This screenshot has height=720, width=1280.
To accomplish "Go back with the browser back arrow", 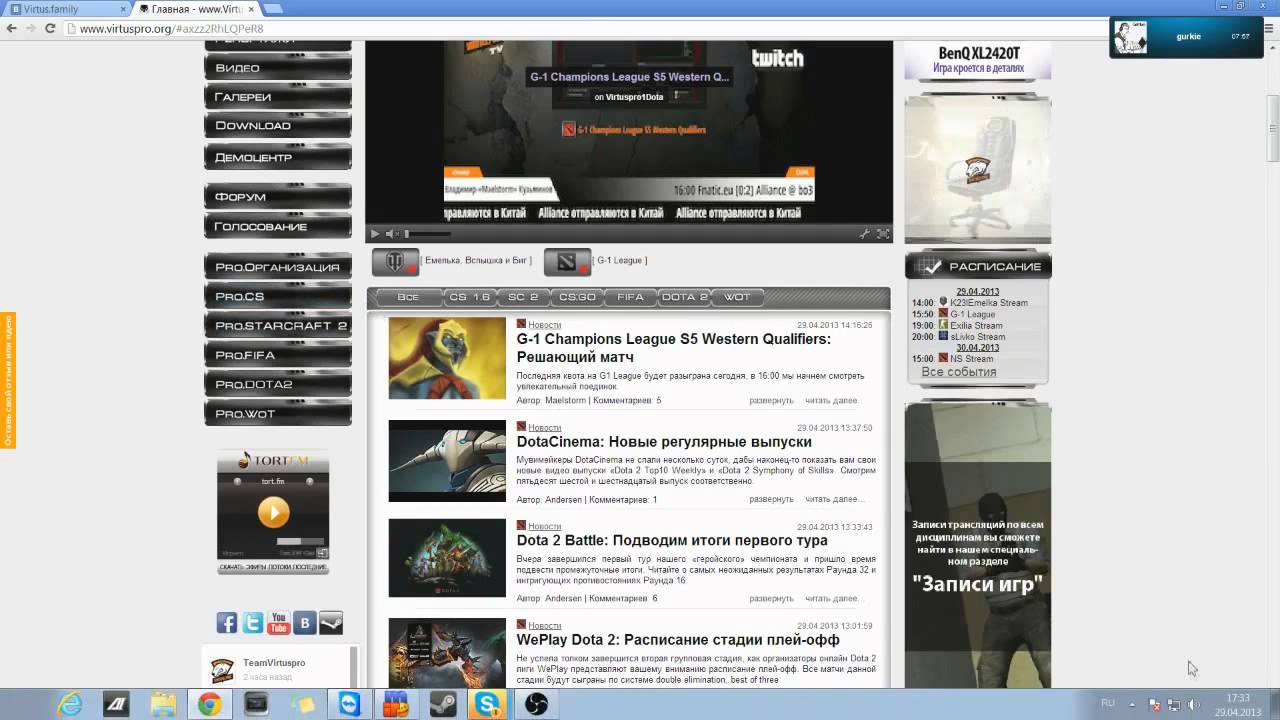I will 11,28.
